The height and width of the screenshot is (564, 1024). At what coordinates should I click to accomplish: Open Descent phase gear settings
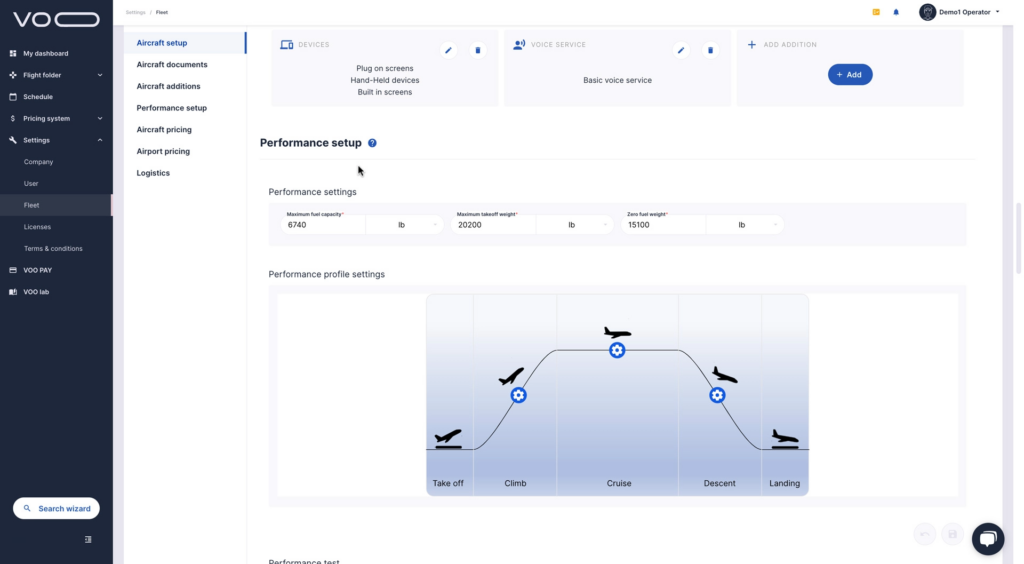pyautogui.click(x=717, y=395)
